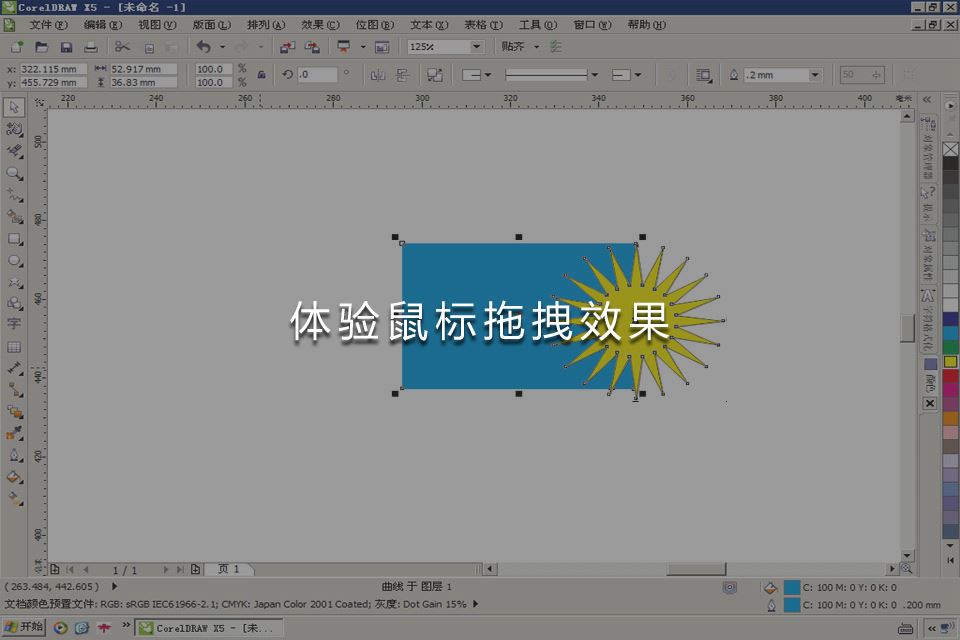The height and width of the screenshot is (640, 960).
Task: Select the Rectangle tool
Action: (x=14, y=239)
